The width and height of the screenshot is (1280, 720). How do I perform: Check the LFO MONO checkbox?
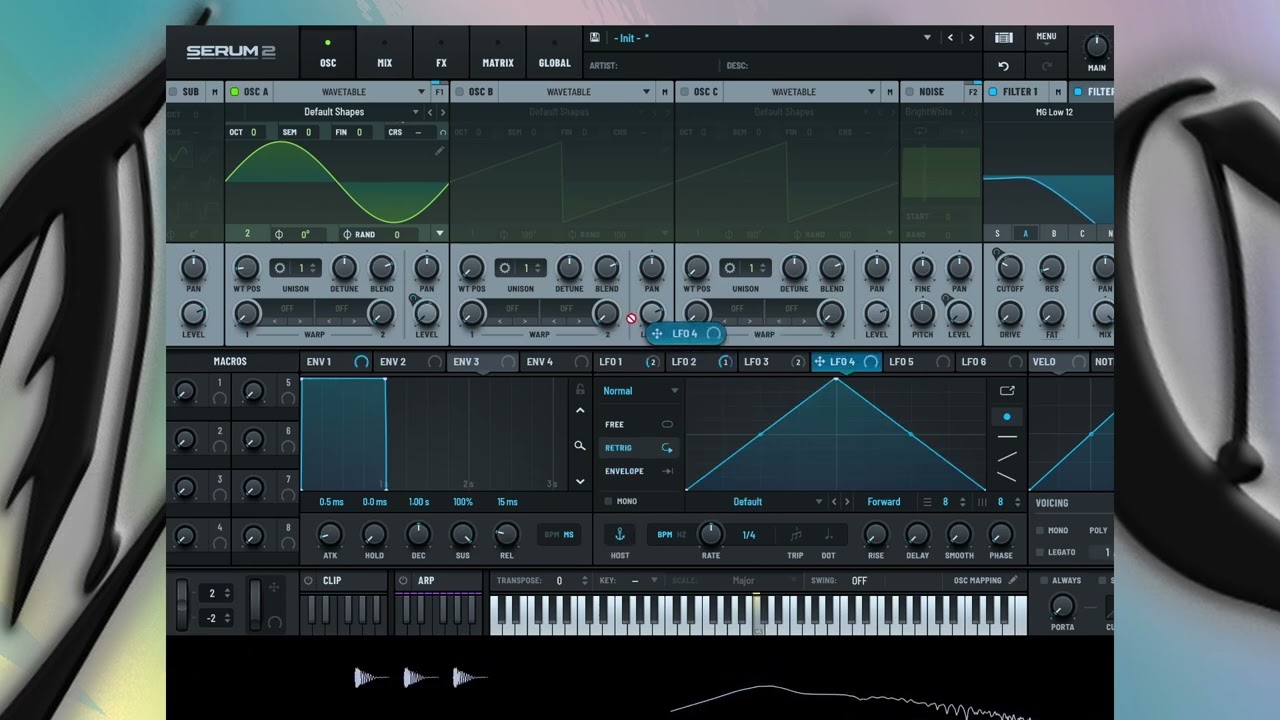(x=607, y=501)
